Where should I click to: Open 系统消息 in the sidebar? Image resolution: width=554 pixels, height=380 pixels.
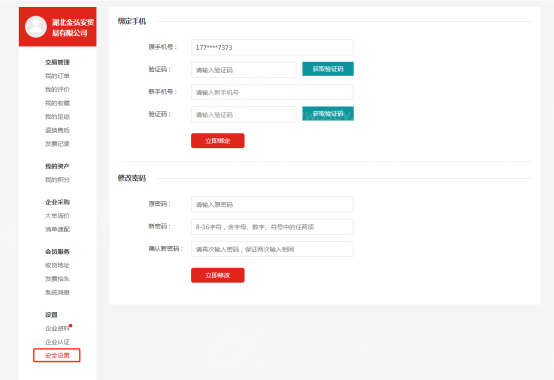pos(57,292)
